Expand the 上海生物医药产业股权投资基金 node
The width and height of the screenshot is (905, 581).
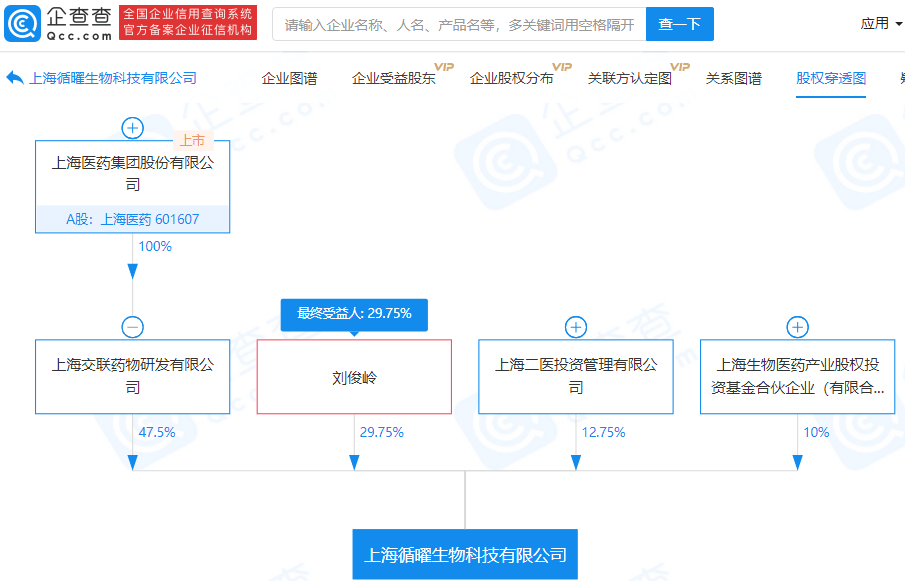797,327
